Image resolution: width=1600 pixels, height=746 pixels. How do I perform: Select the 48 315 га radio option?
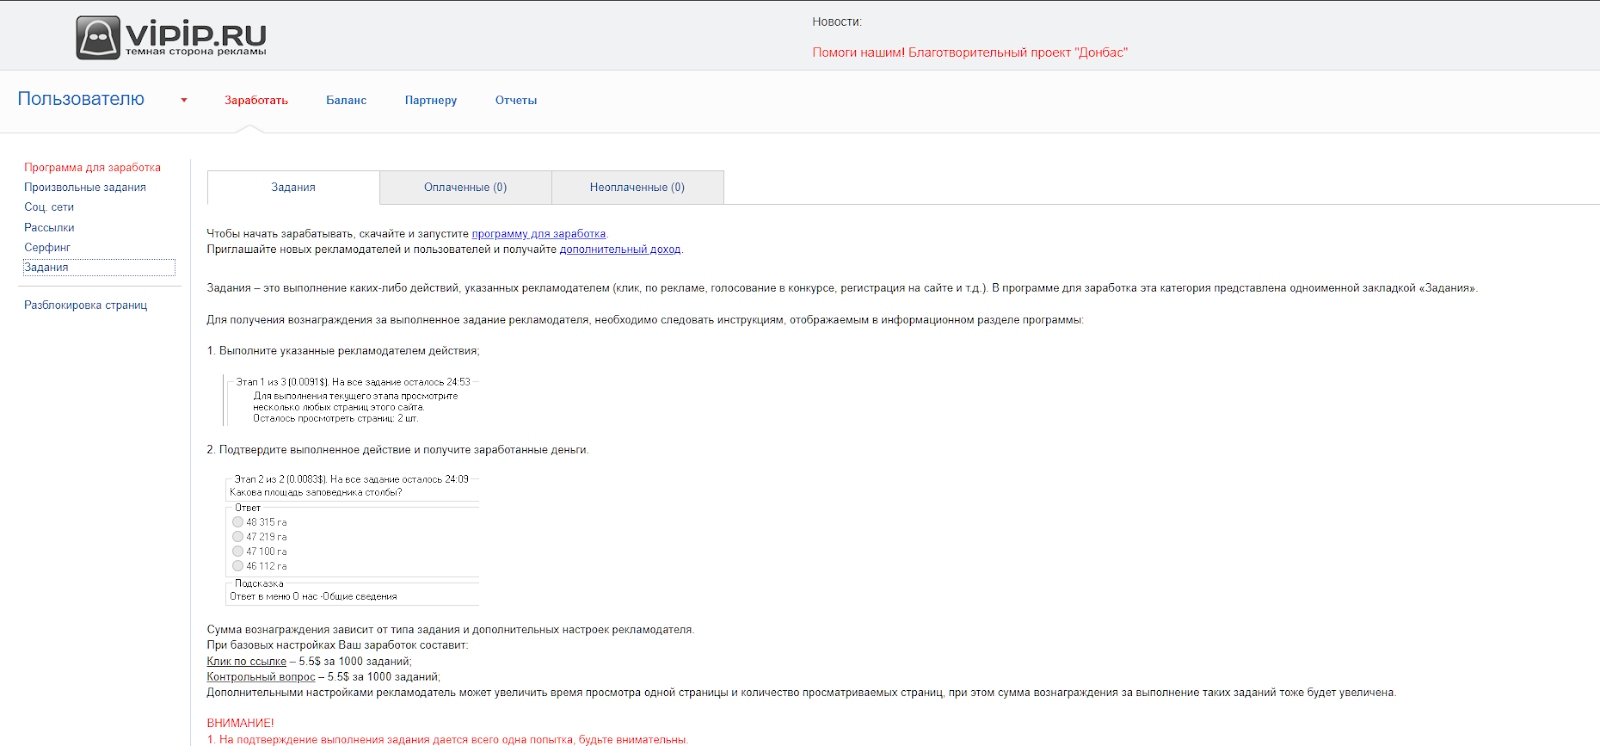tap(238, 522)
